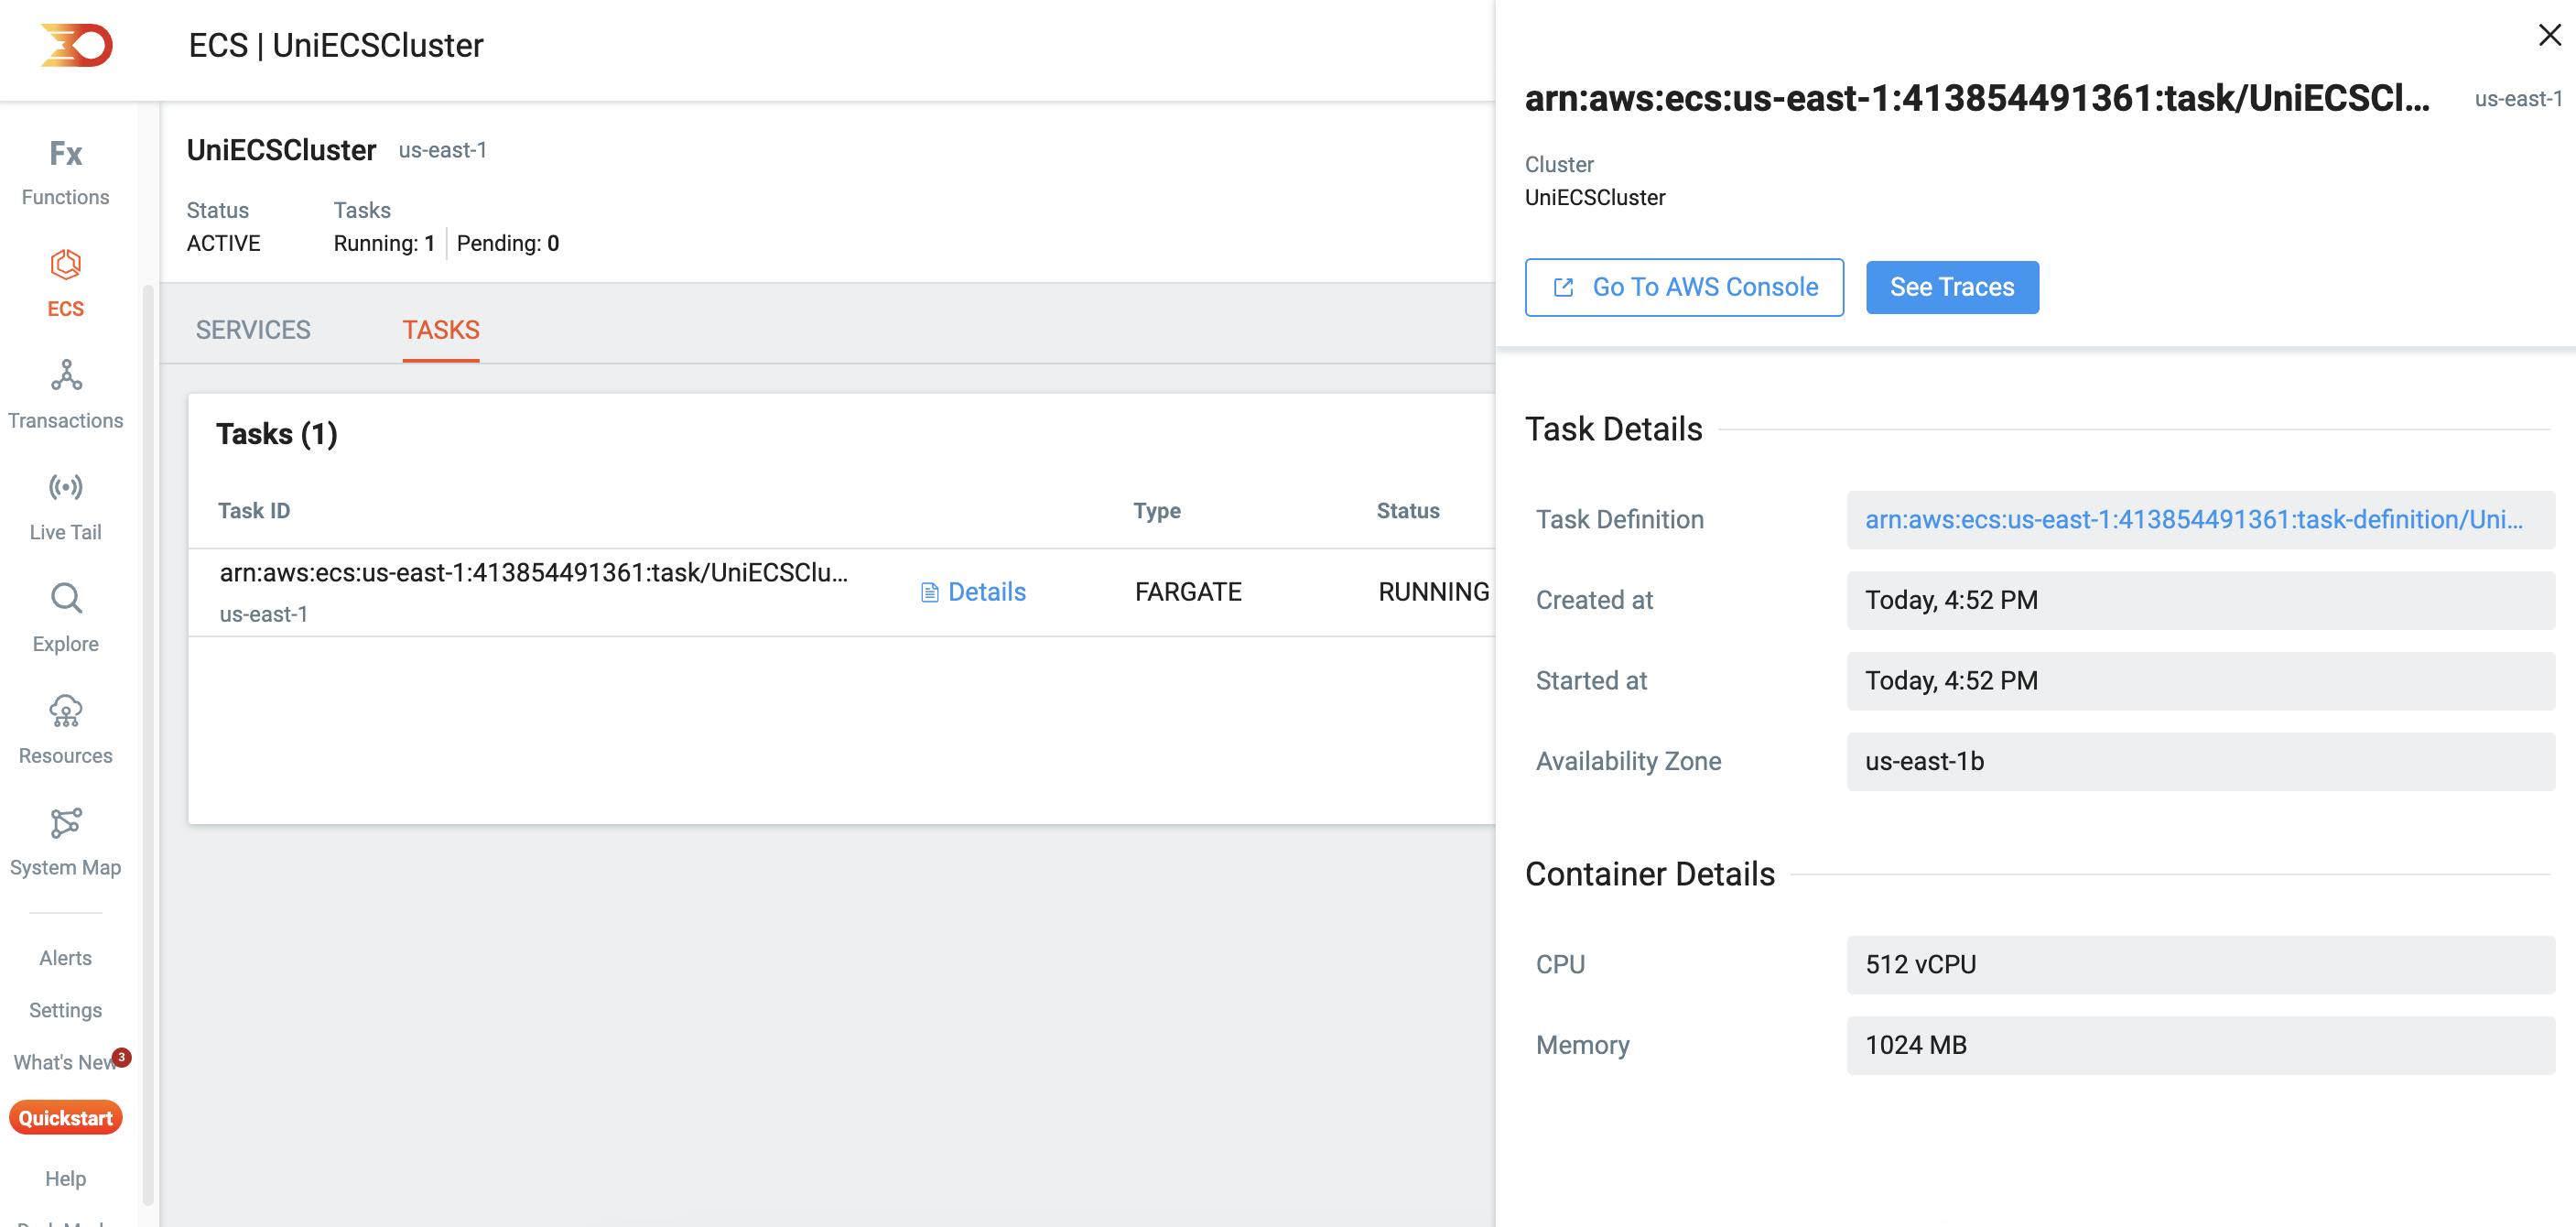2576x1227 pixels.
Task: Click the Memory value 1024 MB
Action: pyautogui.click(x=2200, y=1046)
